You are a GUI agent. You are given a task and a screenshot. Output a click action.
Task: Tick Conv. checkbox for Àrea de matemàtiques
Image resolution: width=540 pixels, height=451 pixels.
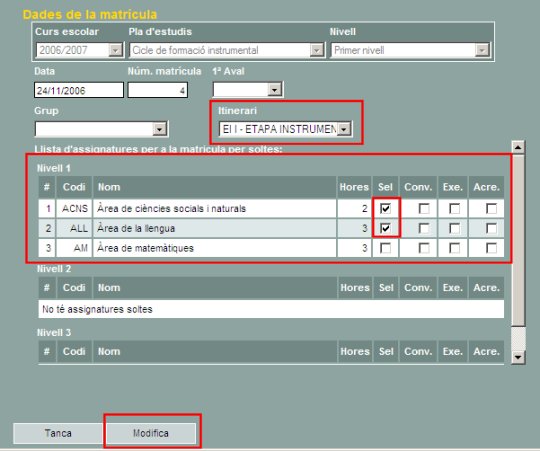coord(424,248)
